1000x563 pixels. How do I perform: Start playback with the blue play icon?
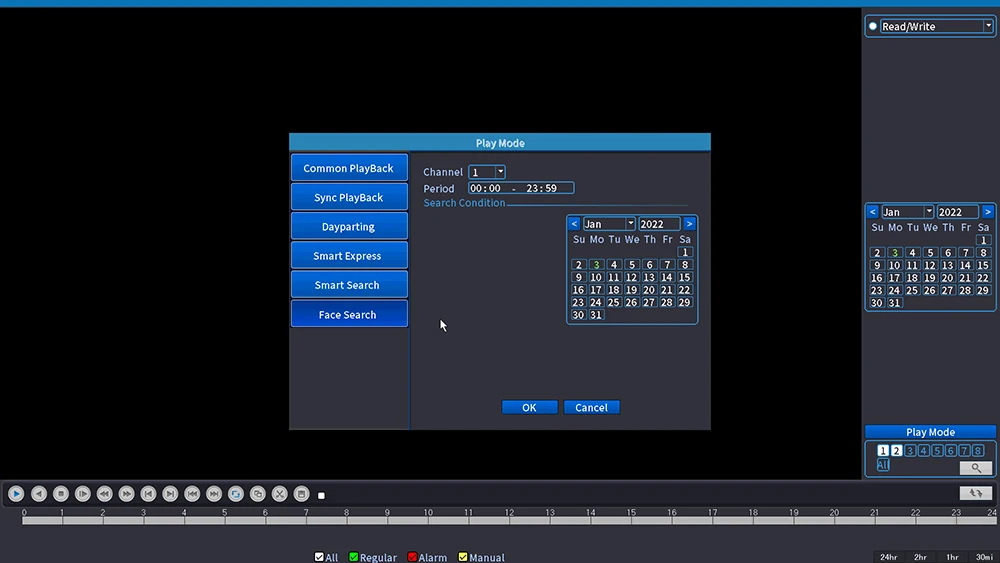point(17,494)
